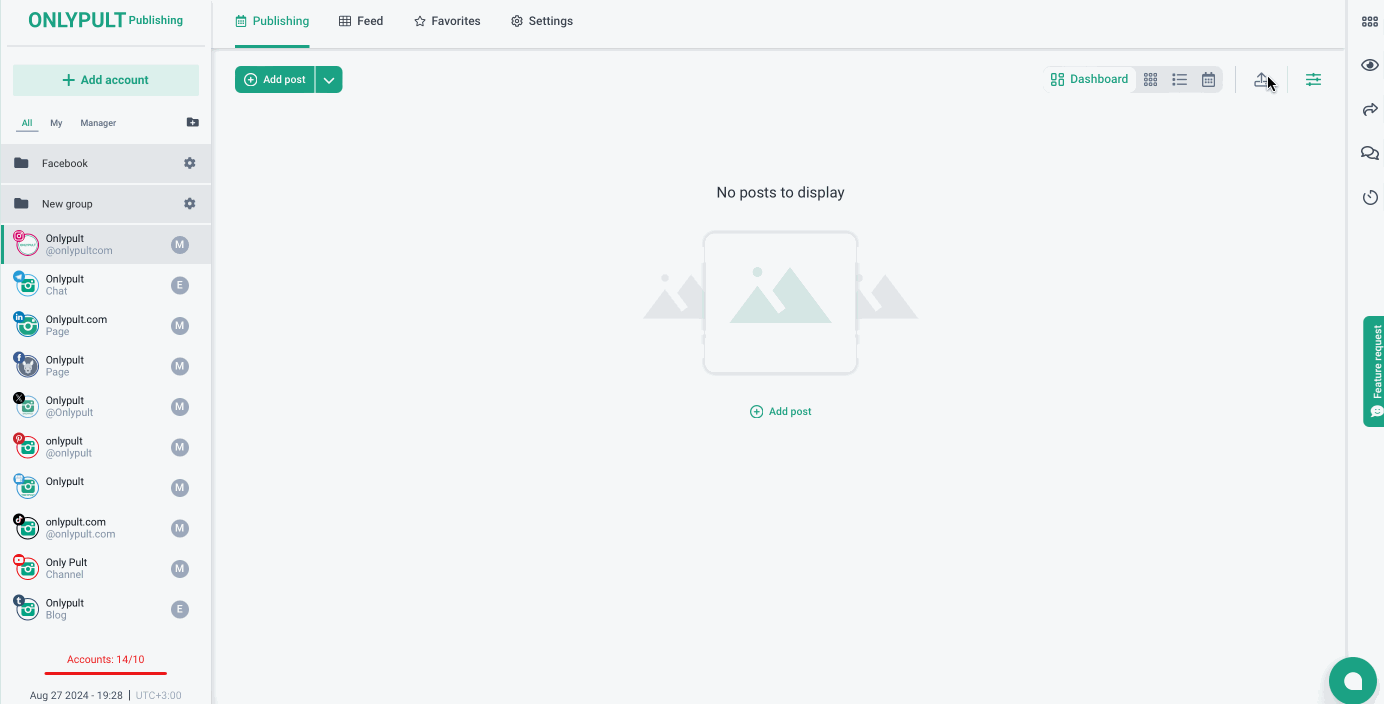Click Add post link below placeholder
Image resolution: width=1384 pixels, height=704 pixels.
781,412
